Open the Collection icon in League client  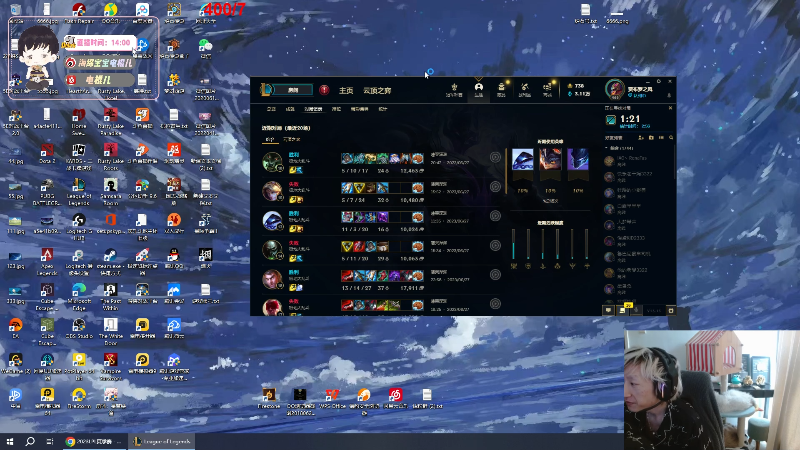tap(501, 89)
